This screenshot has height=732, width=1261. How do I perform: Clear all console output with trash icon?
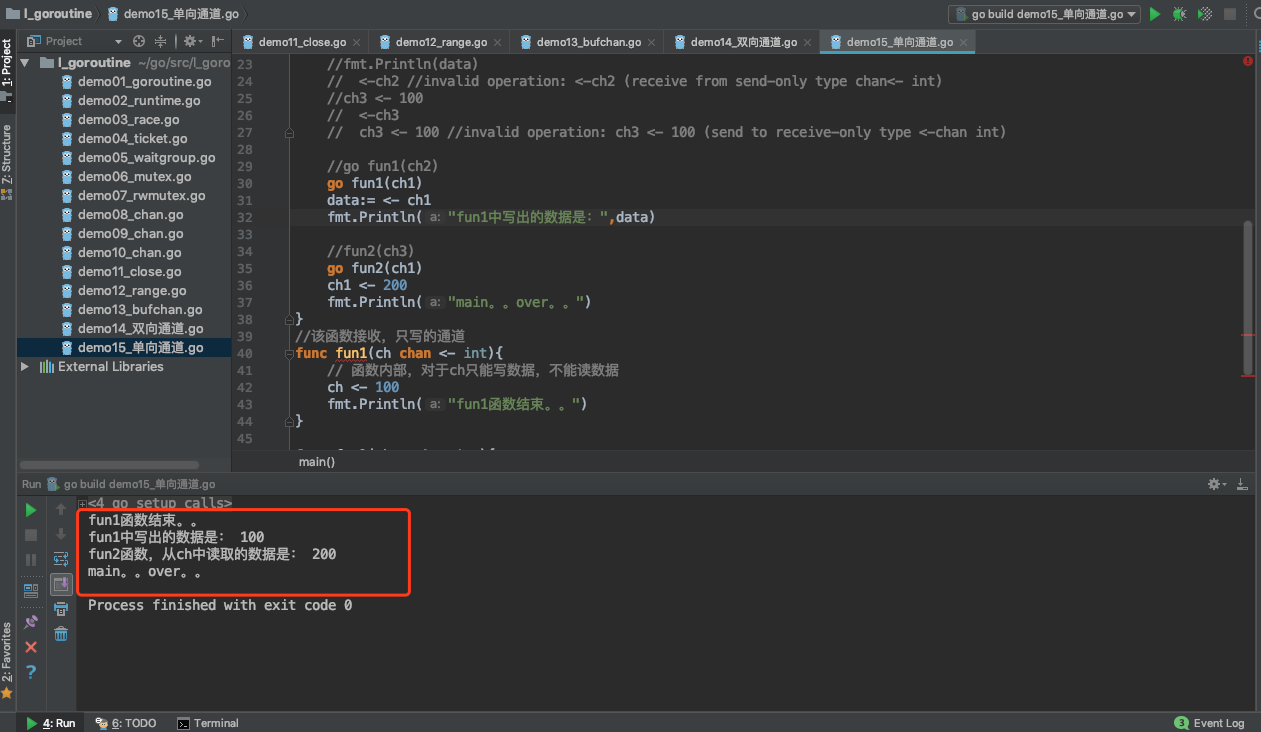coord(61,634)
